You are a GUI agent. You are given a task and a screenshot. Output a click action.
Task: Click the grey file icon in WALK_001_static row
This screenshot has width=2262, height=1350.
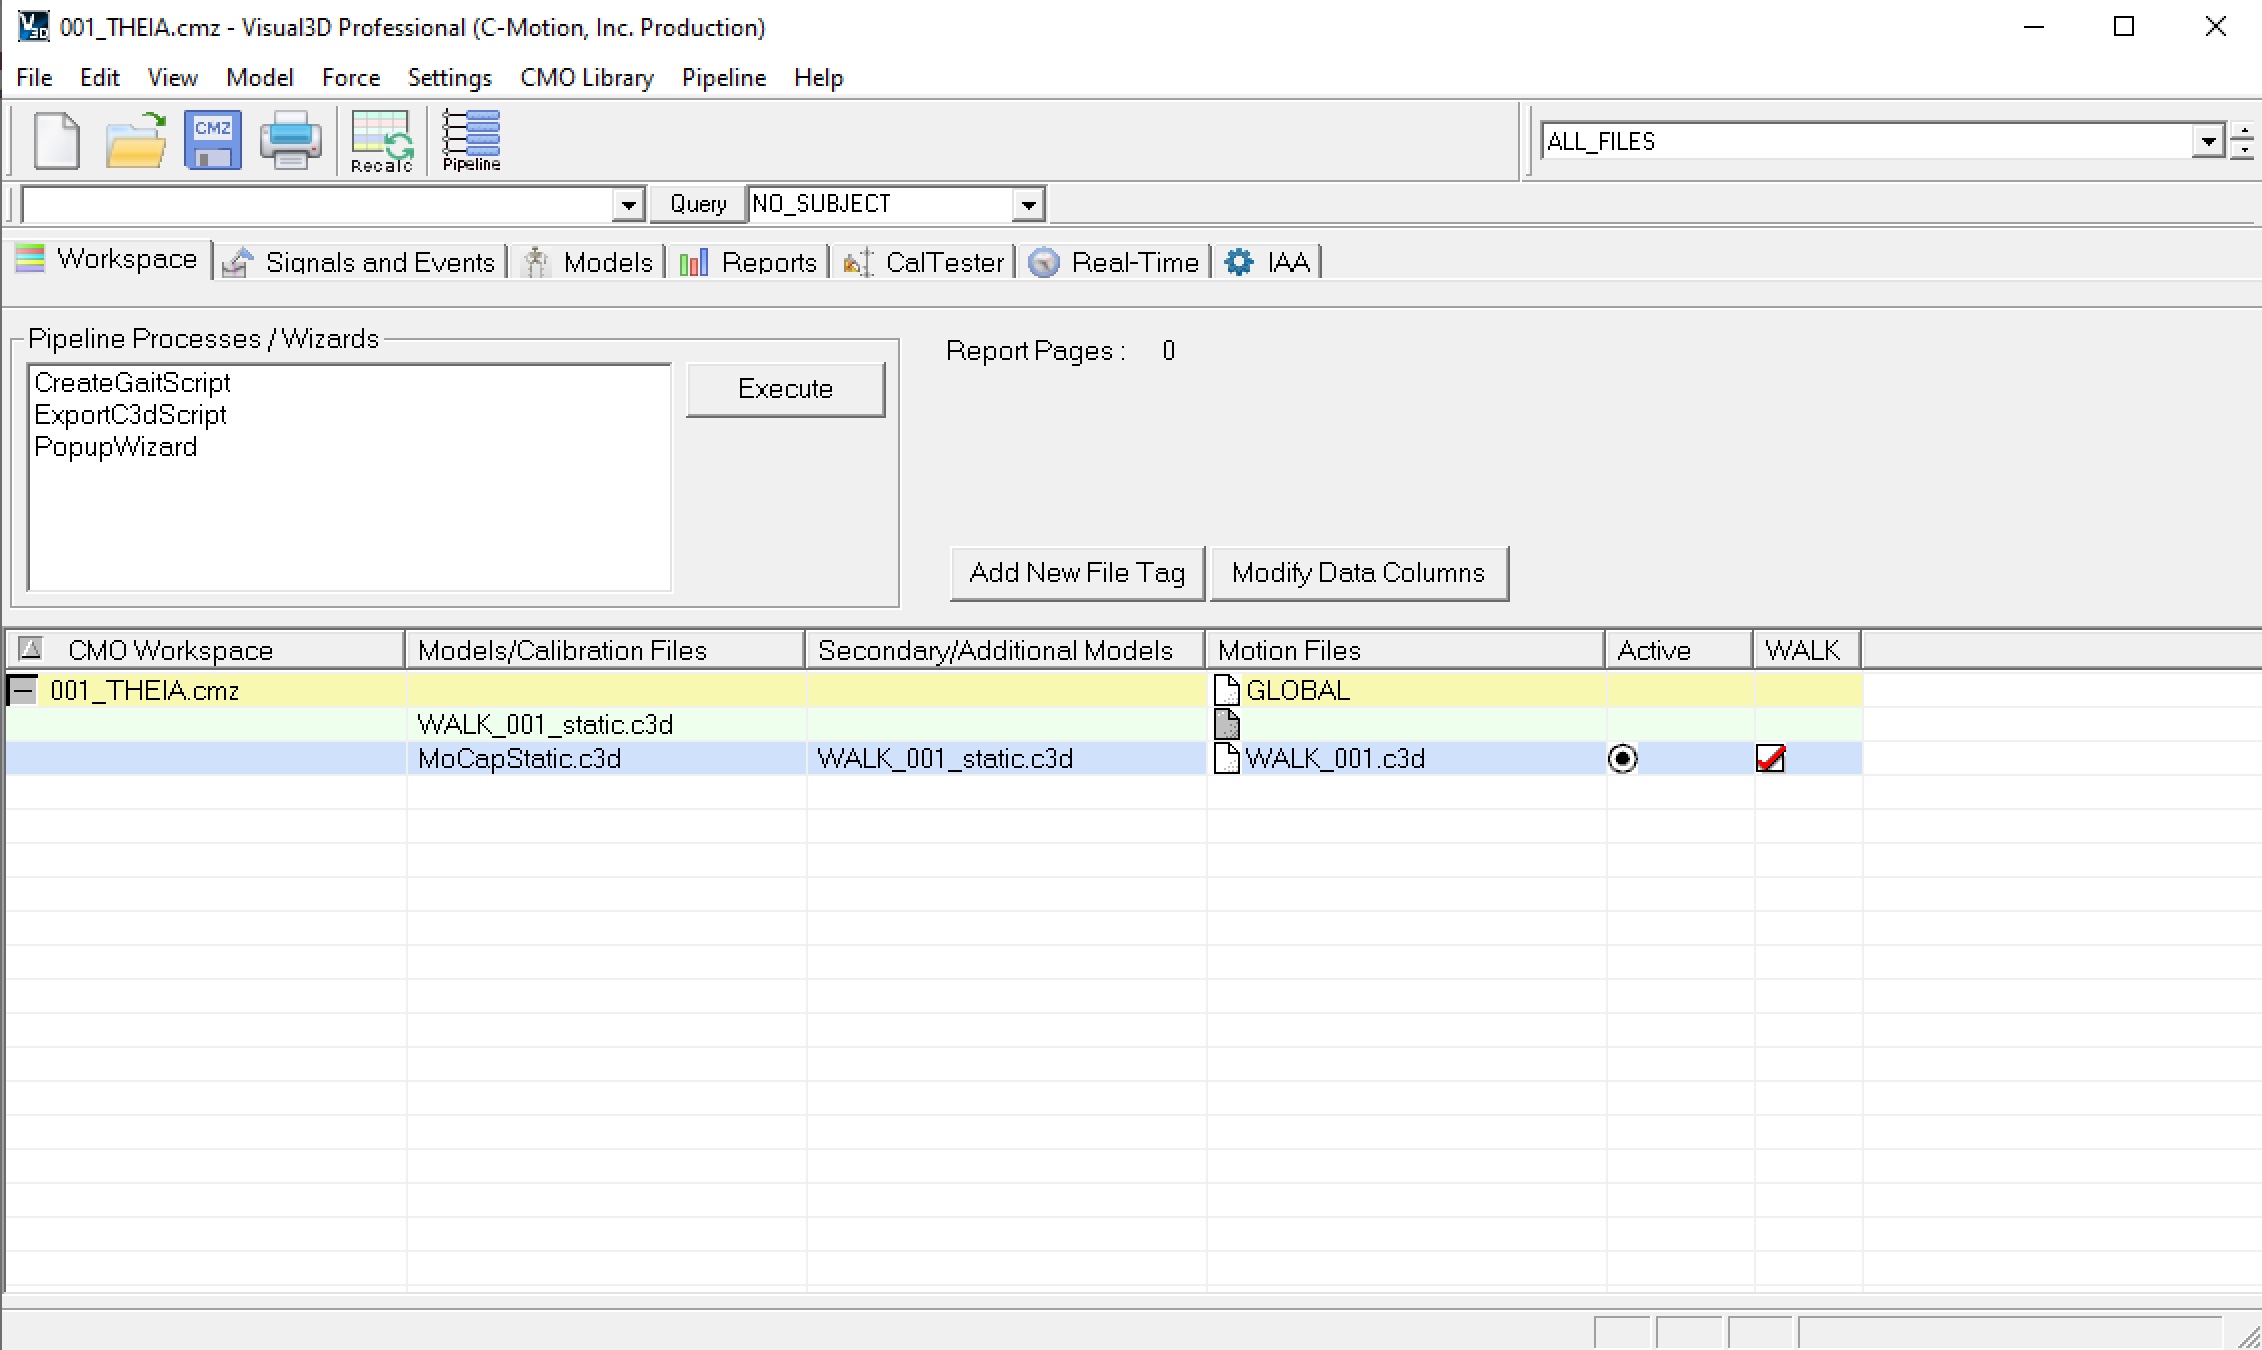point(1226,724)
